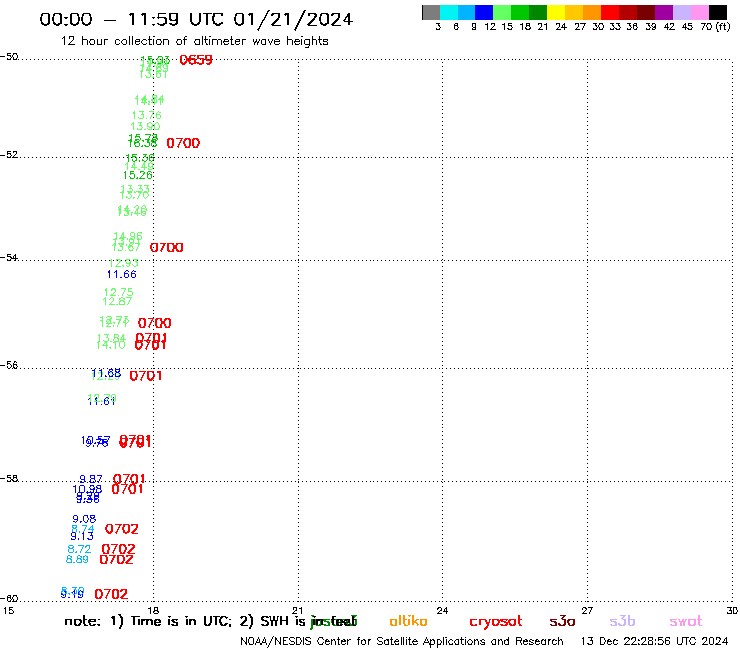
Task: Click the -50 latitude axis label
Action: click(9, 57)
